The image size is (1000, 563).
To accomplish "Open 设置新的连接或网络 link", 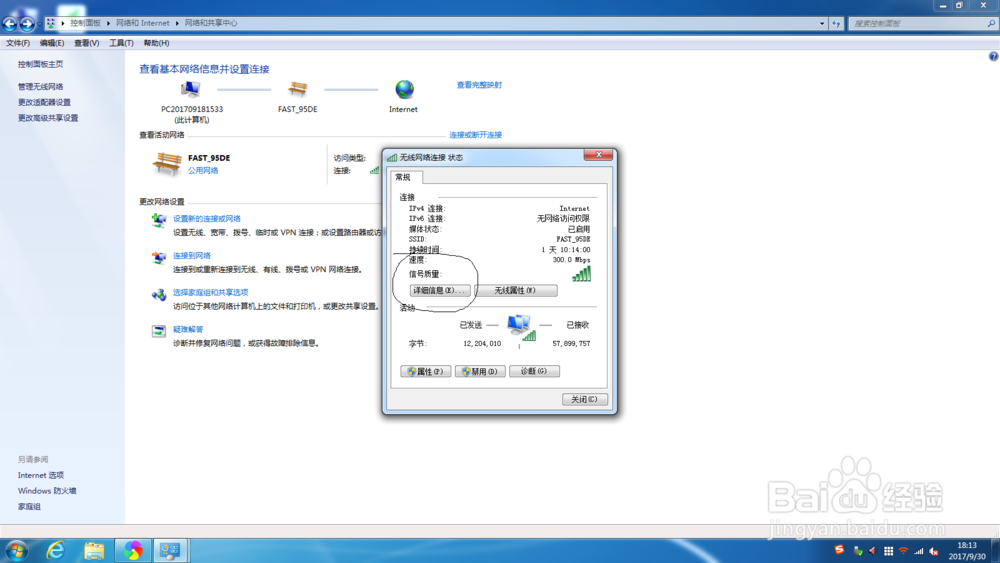I will coord(207,219).
